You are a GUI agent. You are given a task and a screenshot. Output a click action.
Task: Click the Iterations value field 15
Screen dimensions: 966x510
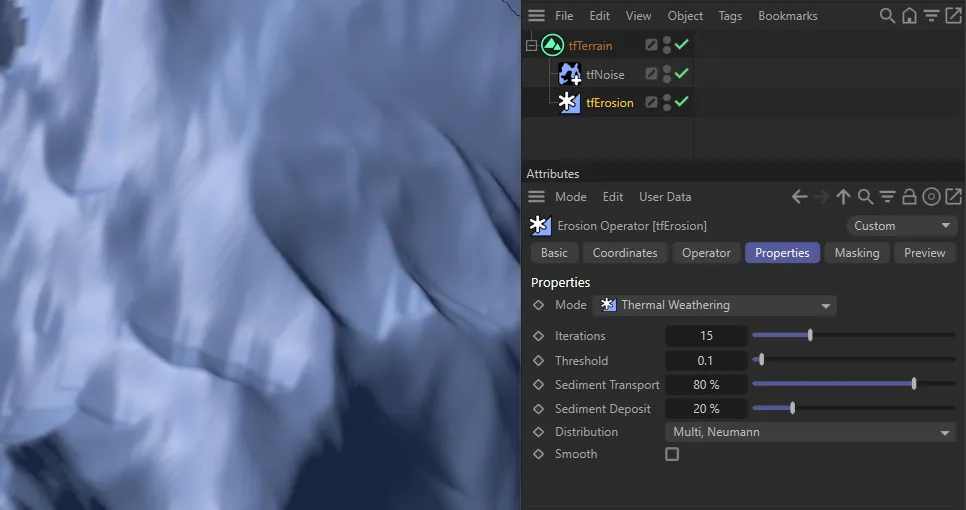pyautogui.click(x=706, y=336)
